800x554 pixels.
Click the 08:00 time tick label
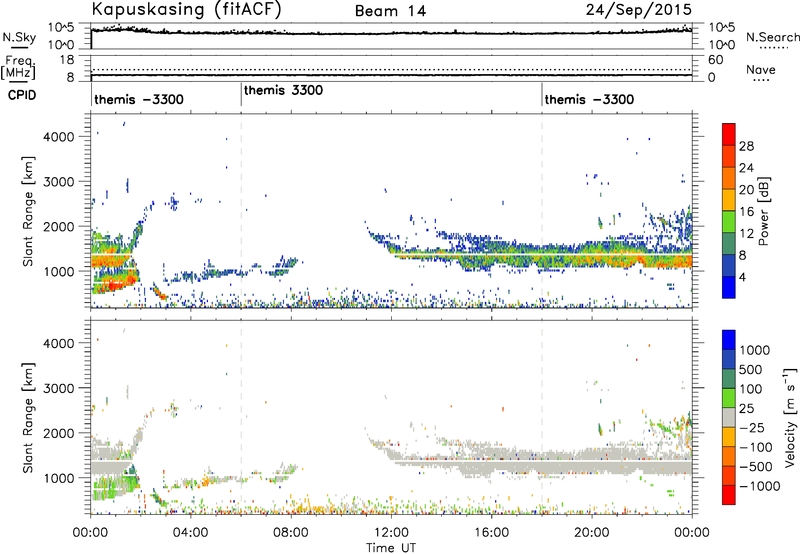pos(291,533)
